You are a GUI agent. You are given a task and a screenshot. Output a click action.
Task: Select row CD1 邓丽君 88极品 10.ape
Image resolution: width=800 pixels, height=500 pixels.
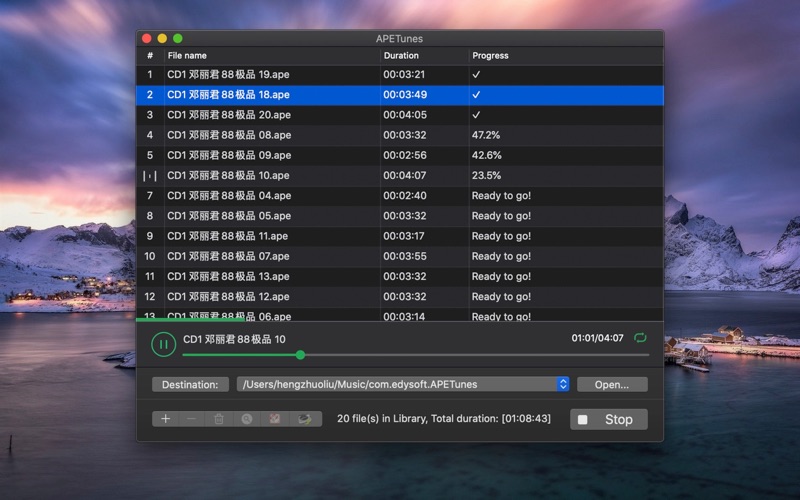coord(399,176)
